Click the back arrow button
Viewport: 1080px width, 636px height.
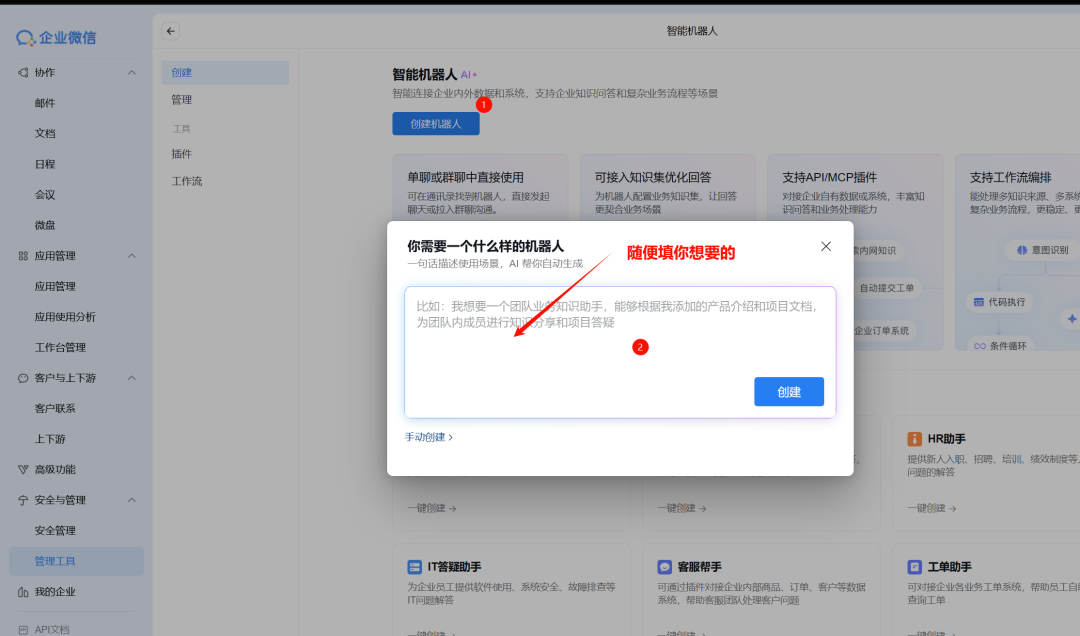coord(171,31)
